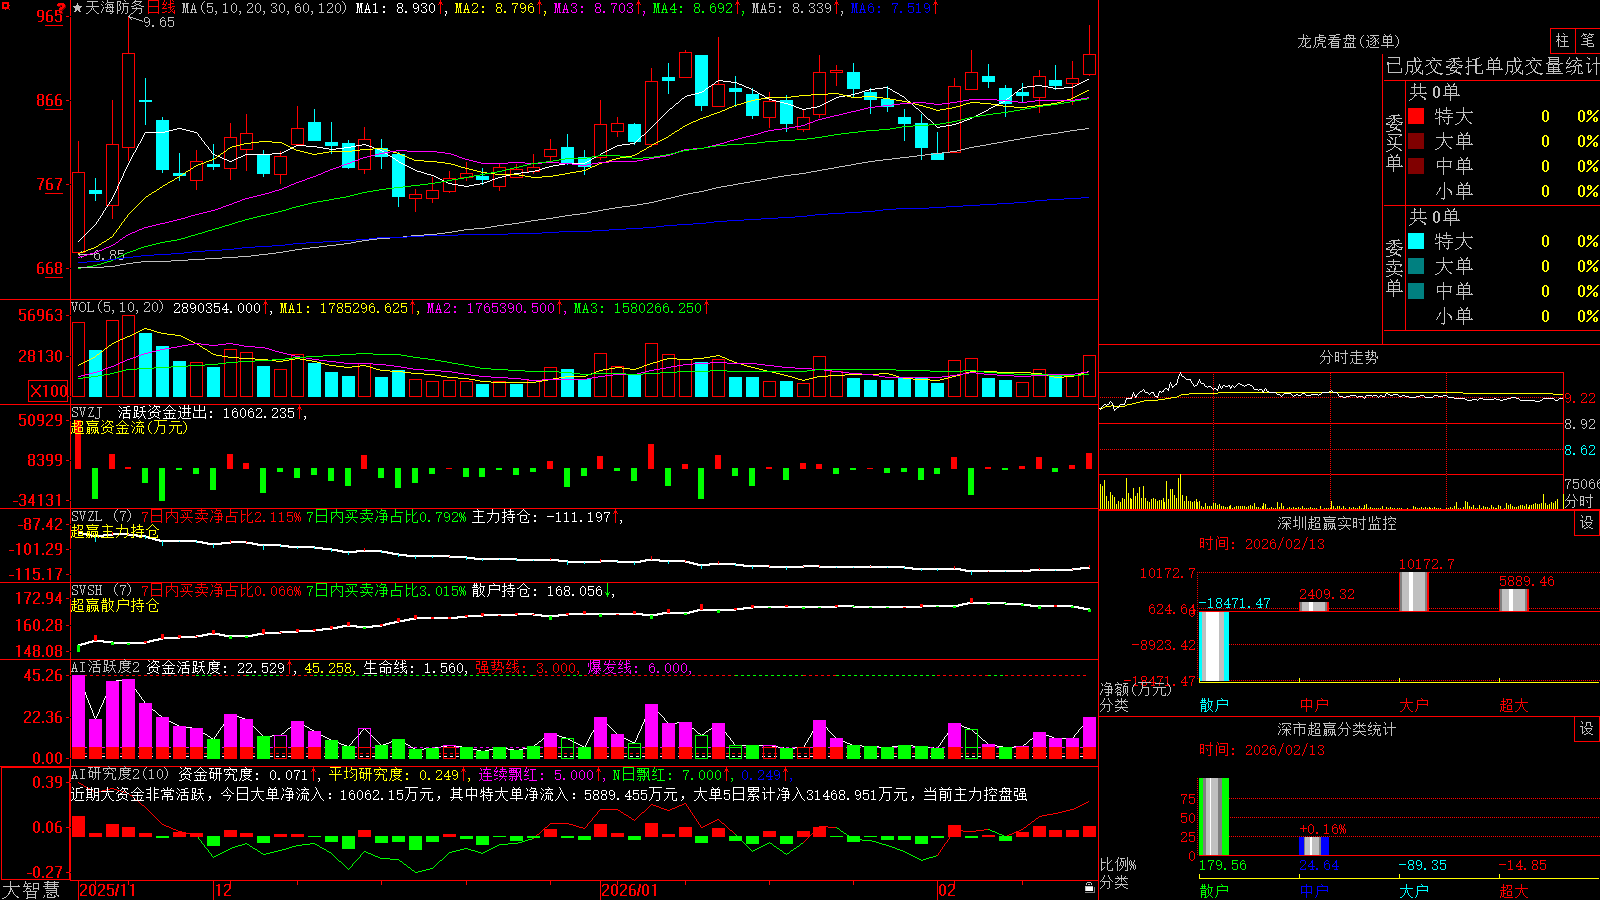Click the 超赢主力持仓 label
1600x900 pixels.
(x=115, y=531)
